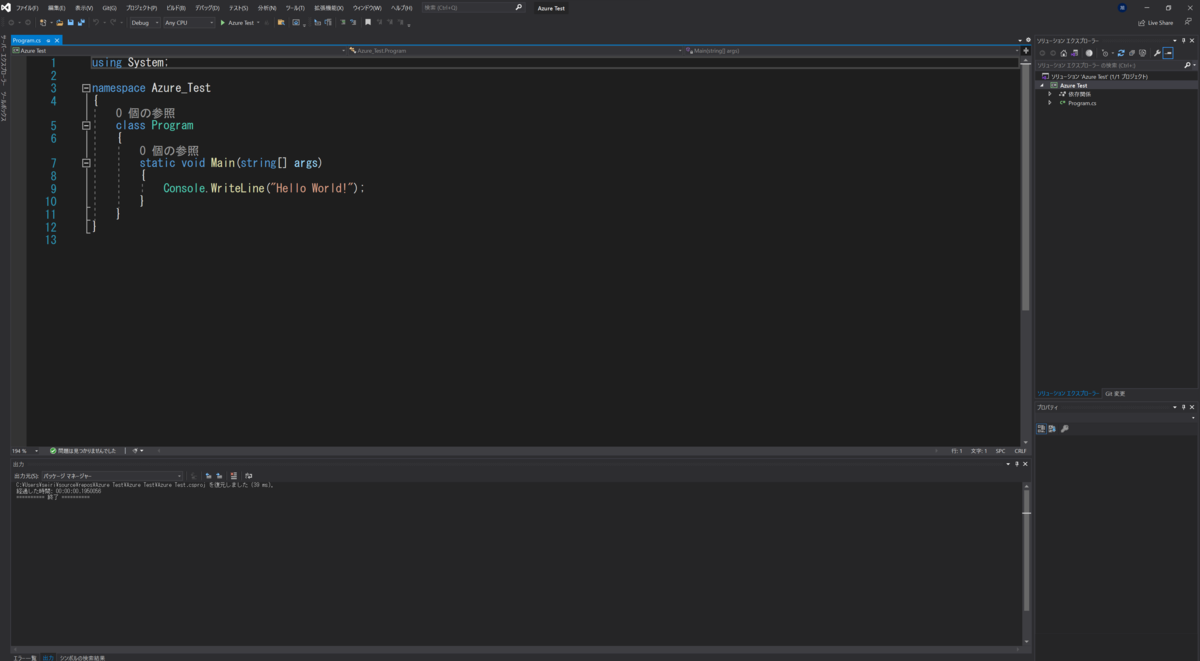Viewport: 1200px width, 661px height.
Task: Open the Properties wrench in Solution Explorer
Action: point(1157,53)
